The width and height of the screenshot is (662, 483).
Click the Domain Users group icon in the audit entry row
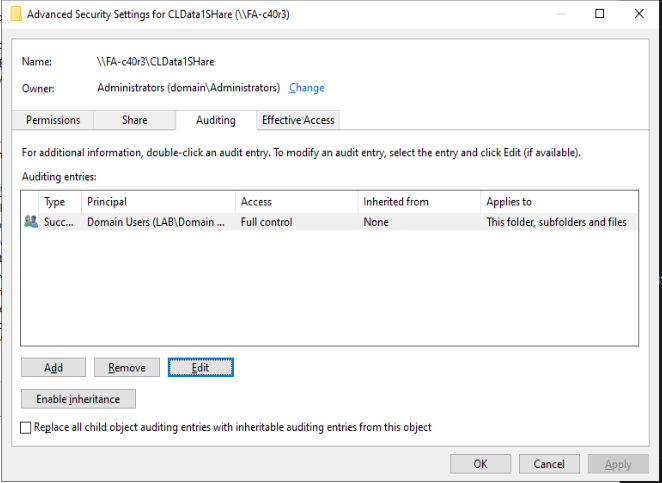coord(31,221)
